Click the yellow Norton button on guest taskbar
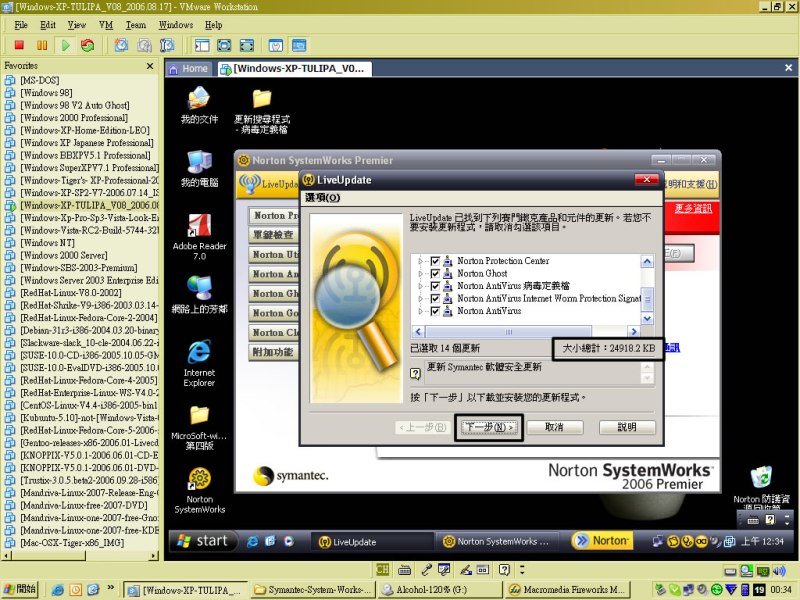 [x=602, y=541]
